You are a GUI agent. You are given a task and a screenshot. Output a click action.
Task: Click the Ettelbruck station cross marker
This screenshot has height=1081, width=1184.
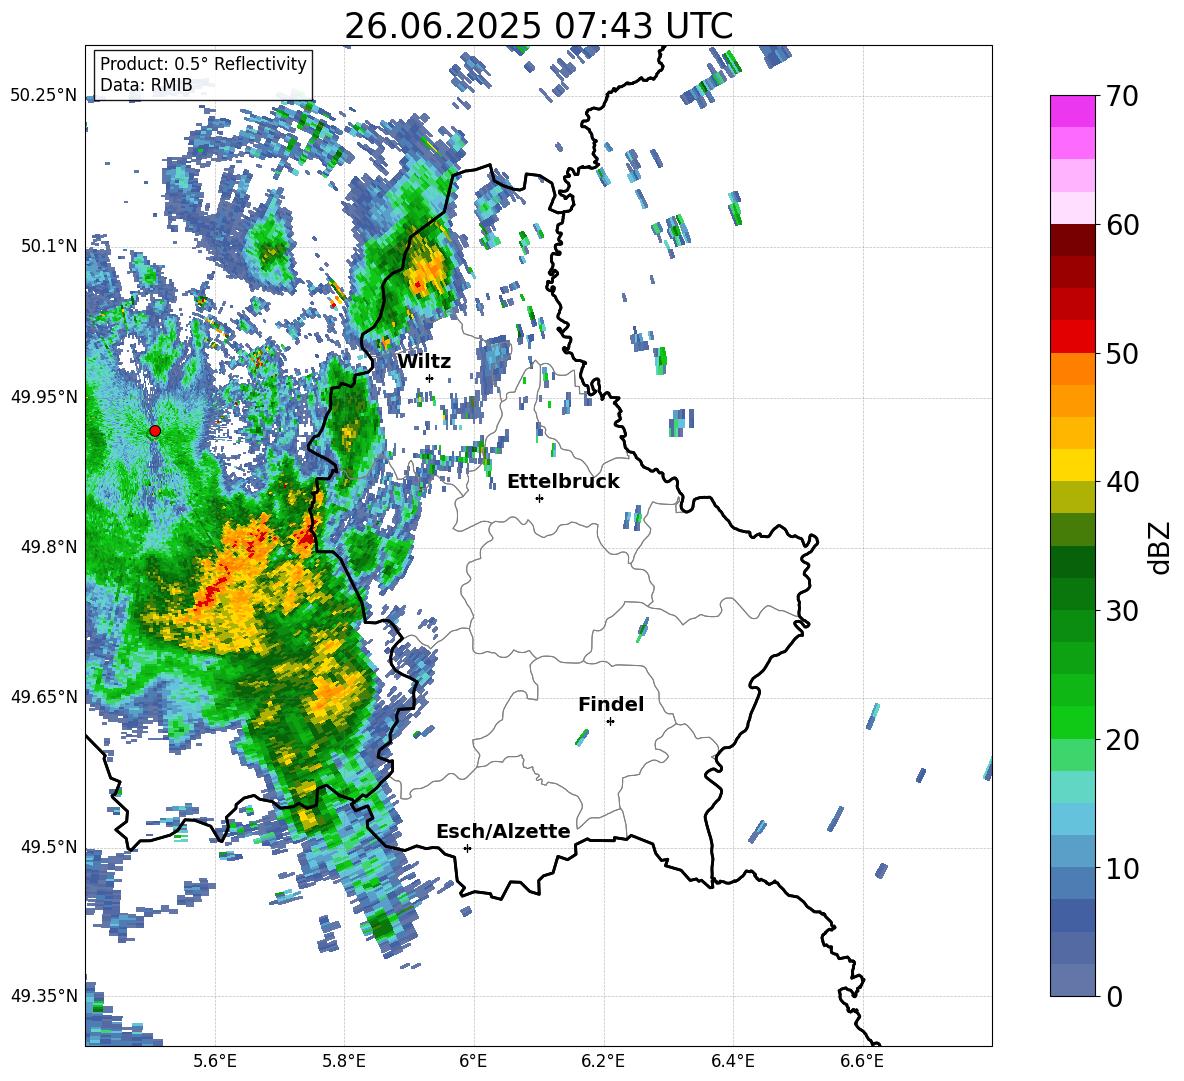click(x=539, y=498)
